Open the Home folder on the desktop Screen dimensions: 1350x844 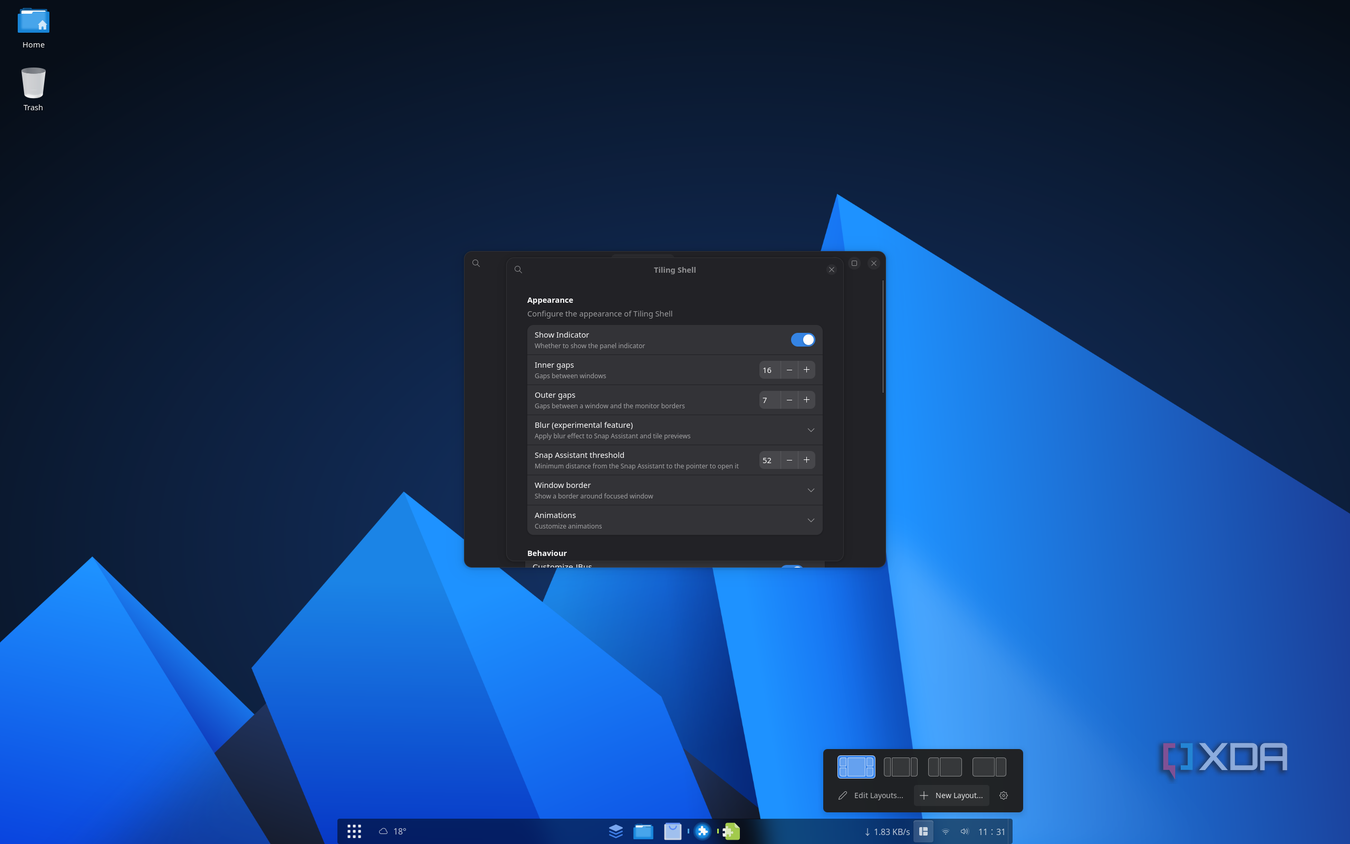[x=34, y=28]
